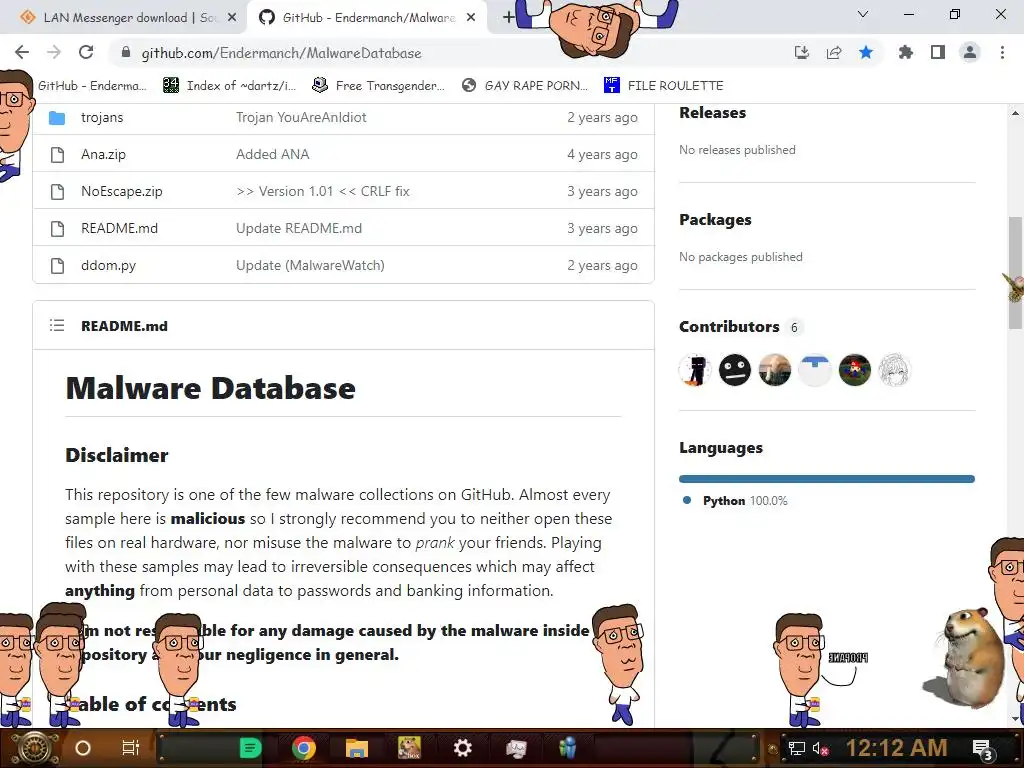Click the install/download page icon in address bar
Image resolution: width=1024 pixels, height=768 pixels.
pyautogui.click(x=802, y=52)
